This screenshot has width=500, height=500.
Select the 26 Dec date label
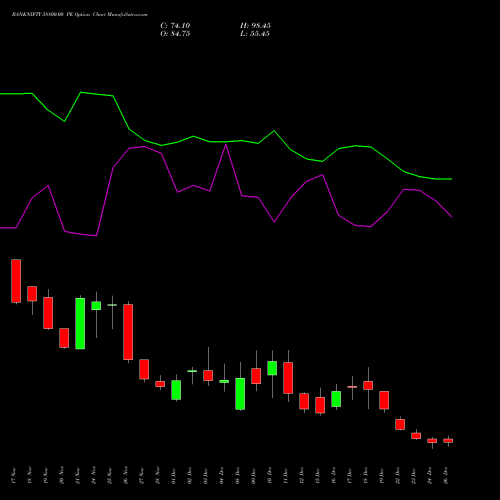446,475
